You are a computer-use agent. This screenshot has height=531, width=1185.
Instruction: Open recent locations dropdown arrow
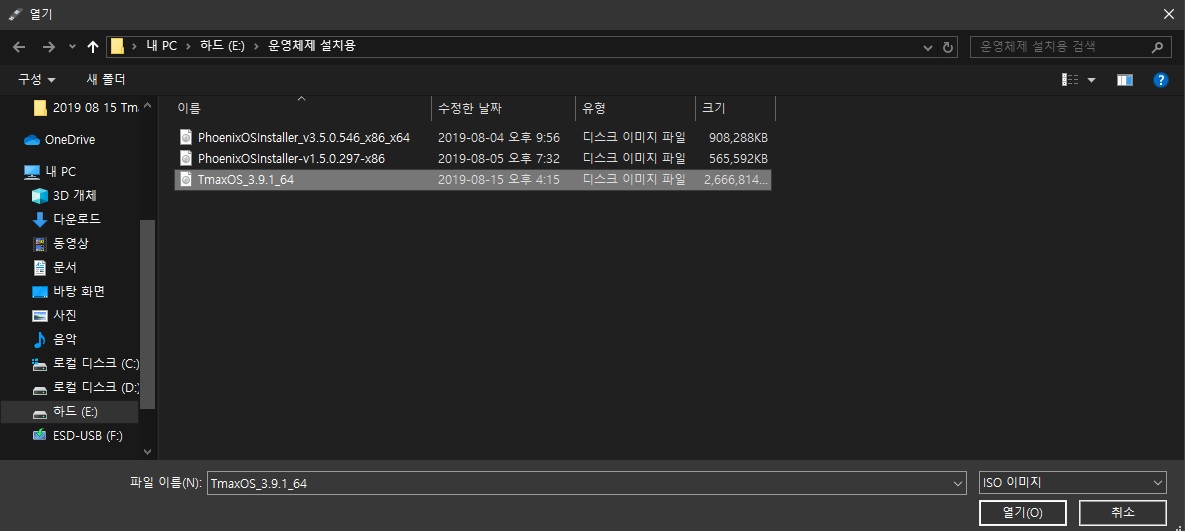tap(73, 47)
